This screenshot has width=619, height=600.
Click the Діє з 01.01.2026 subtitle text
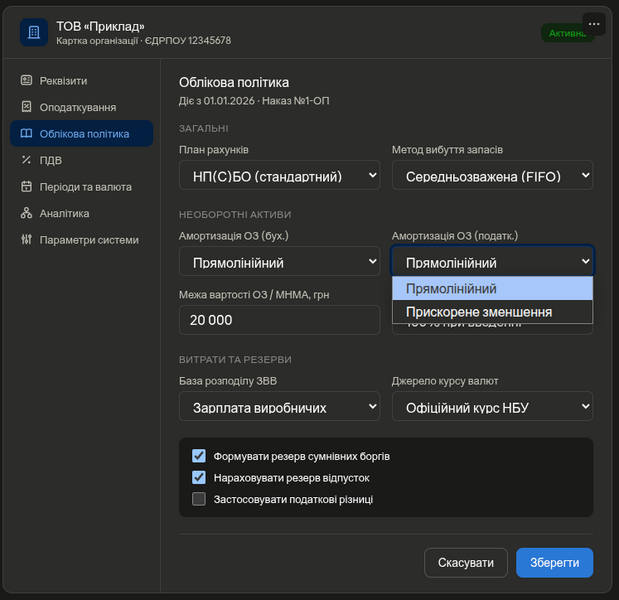(x=217, y=101)
